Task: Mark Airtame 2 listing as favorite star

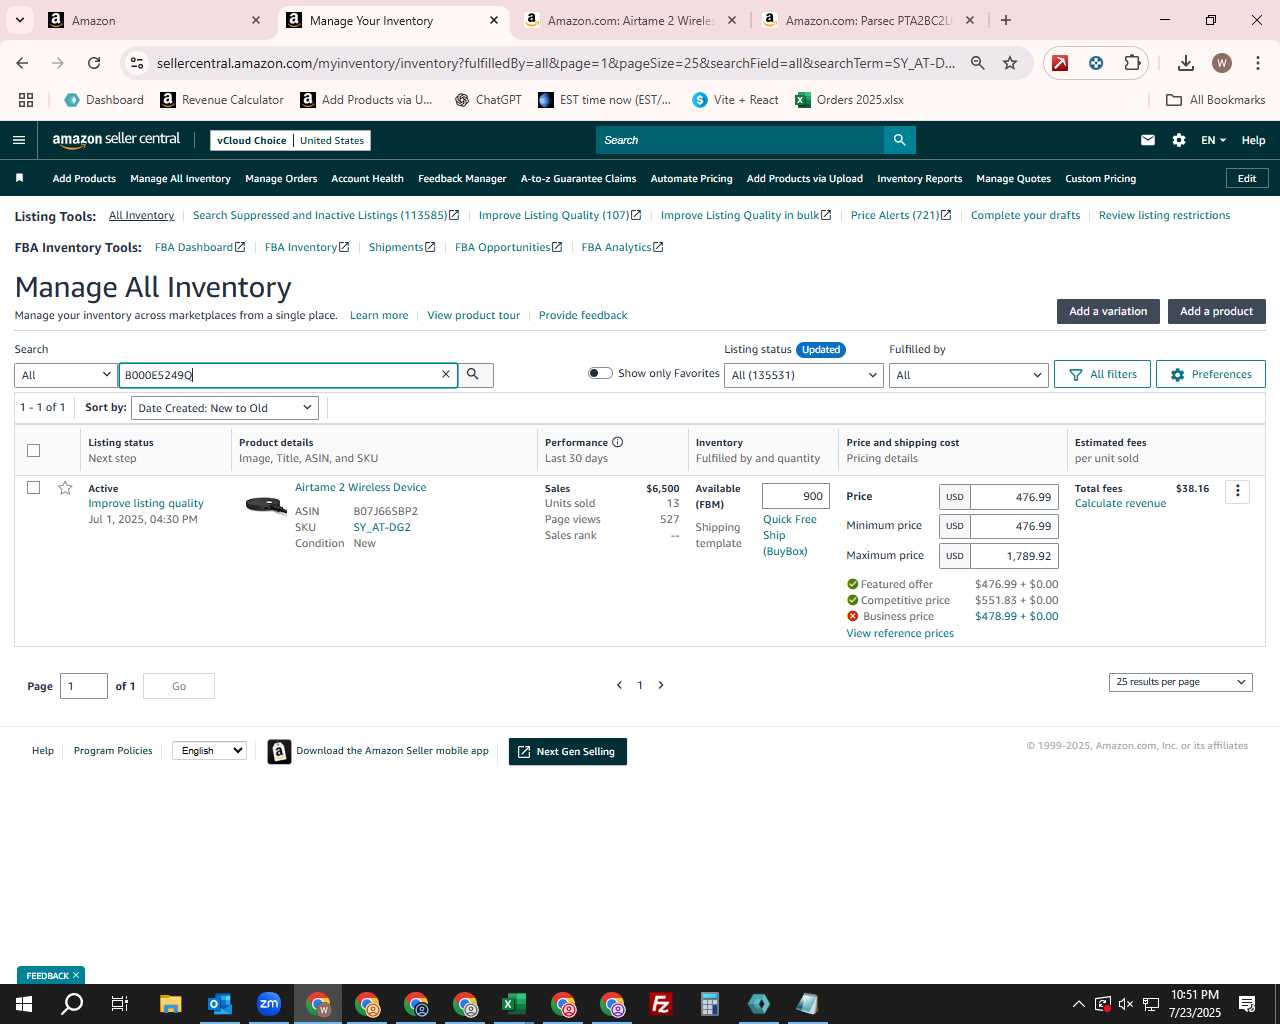Action: 65,488
